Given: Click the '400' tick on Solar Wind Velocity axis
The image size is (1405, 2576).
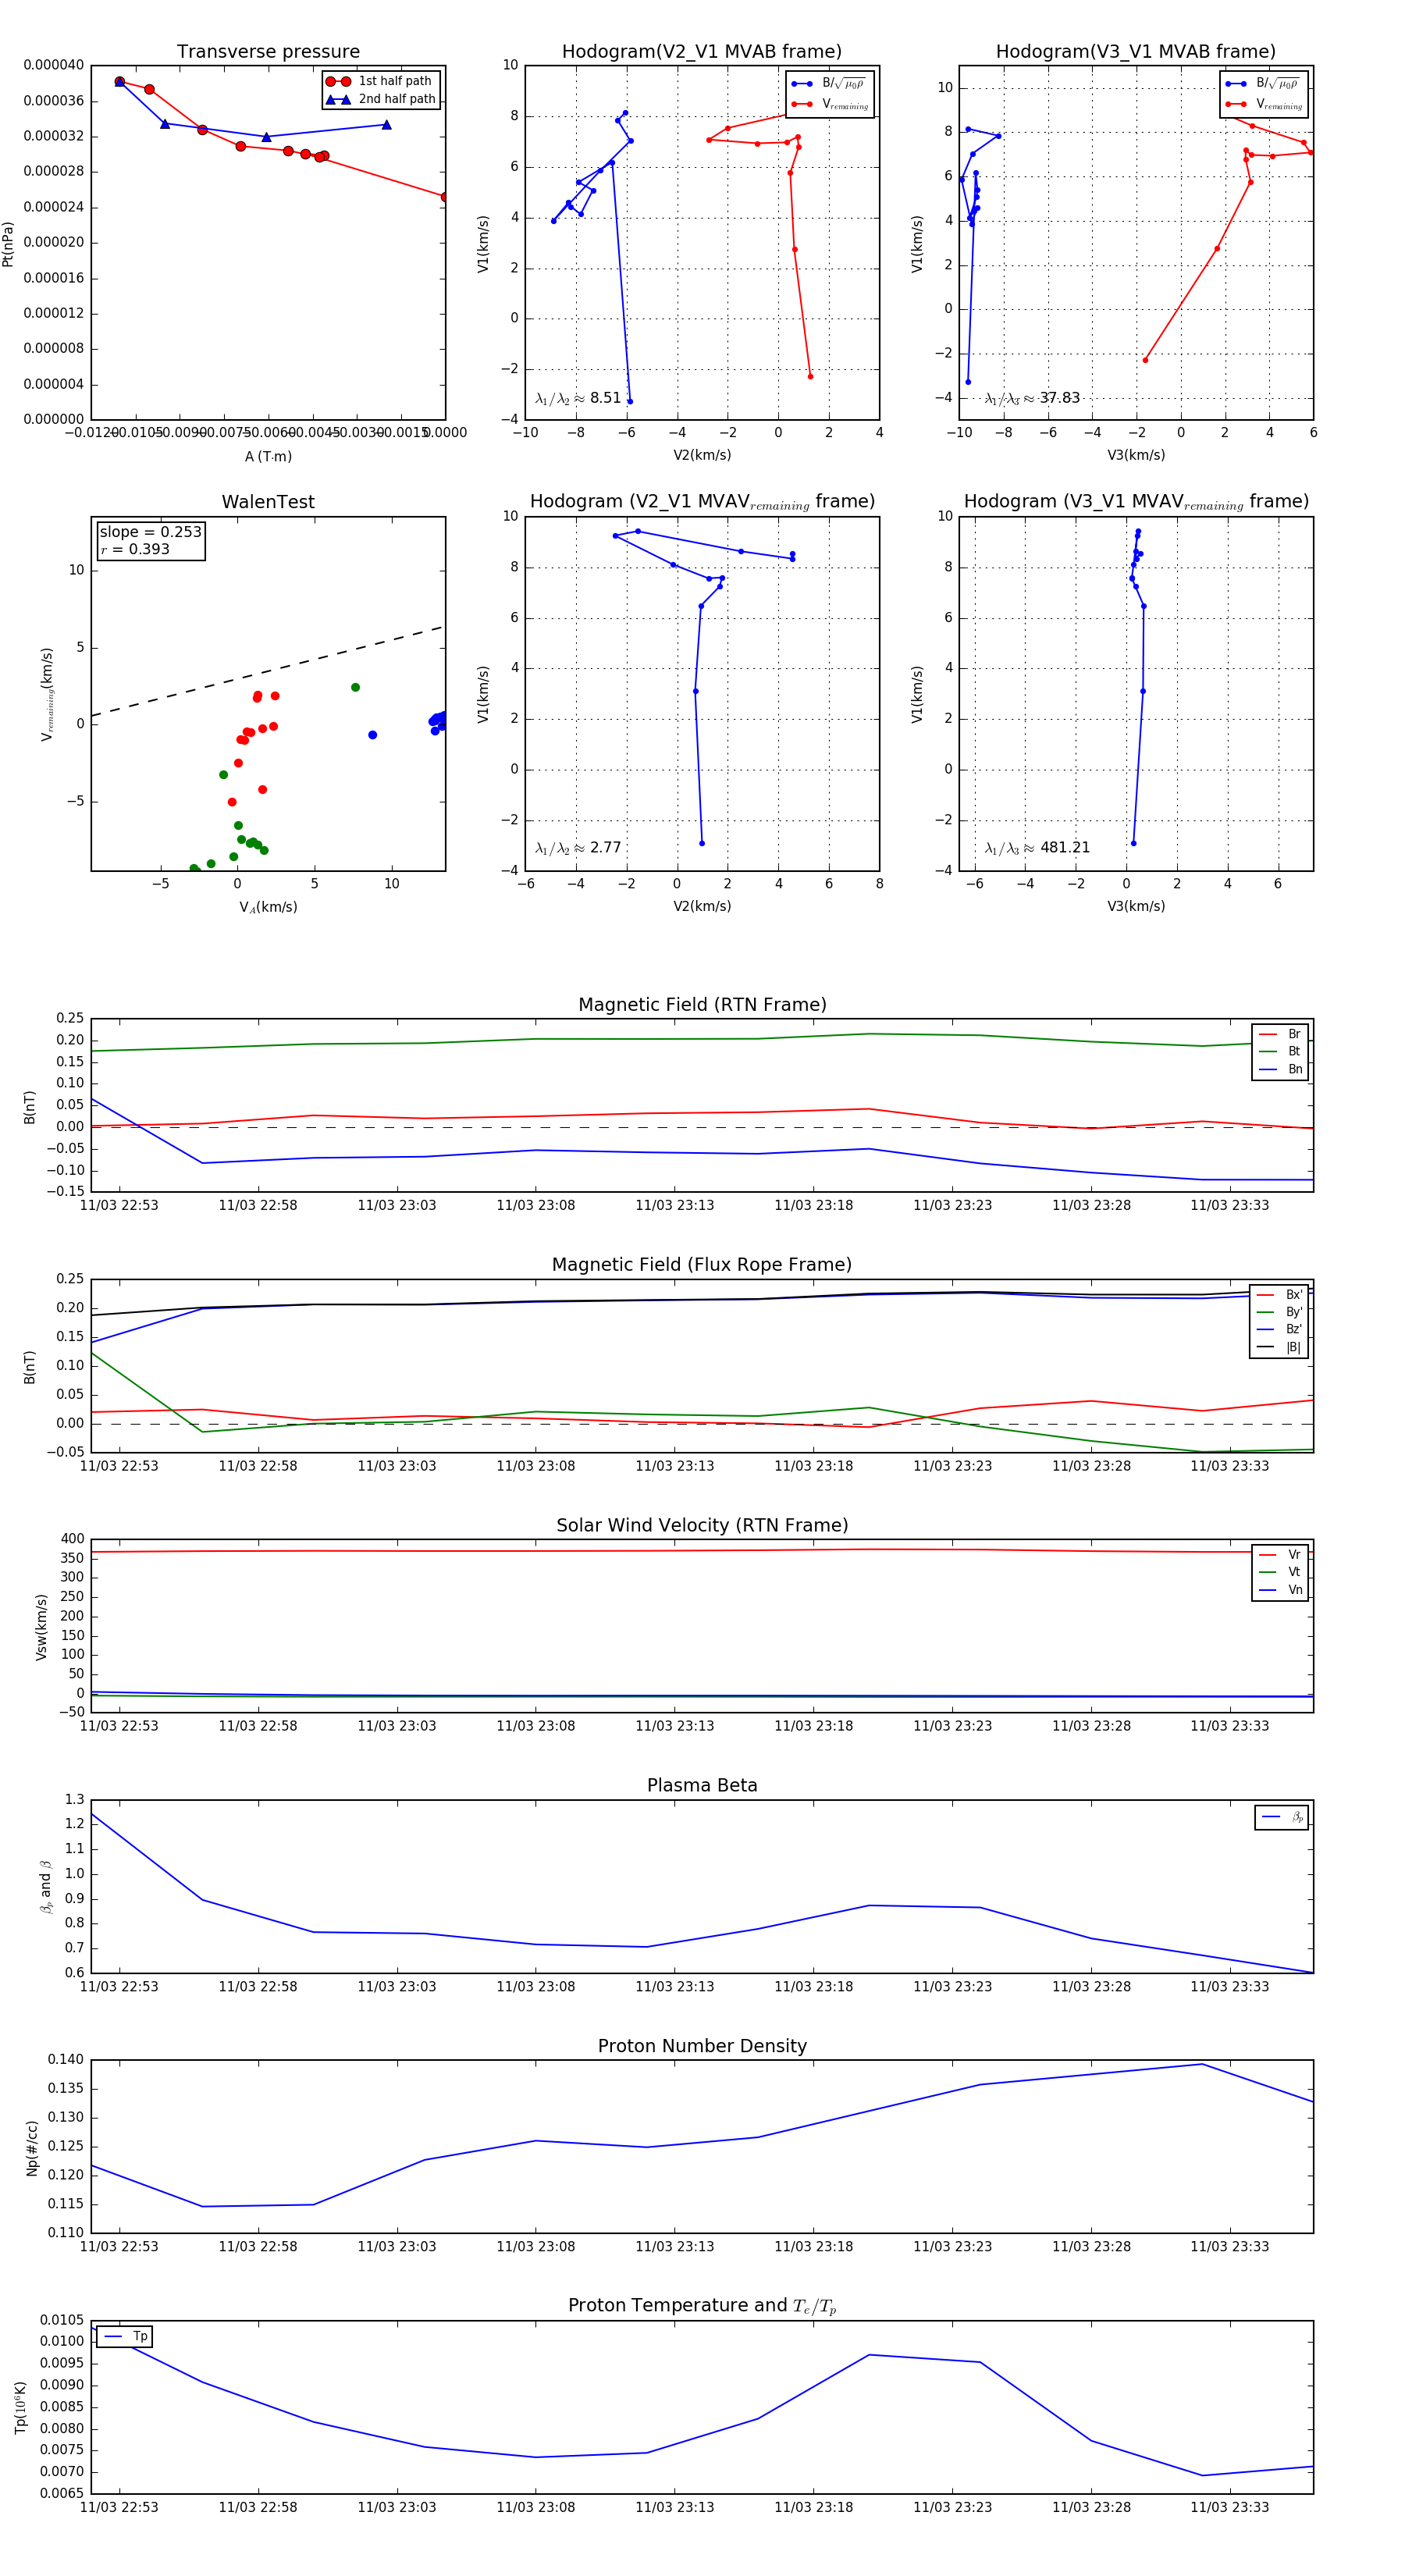Looking at the screenshot, I should [72, 1539].
